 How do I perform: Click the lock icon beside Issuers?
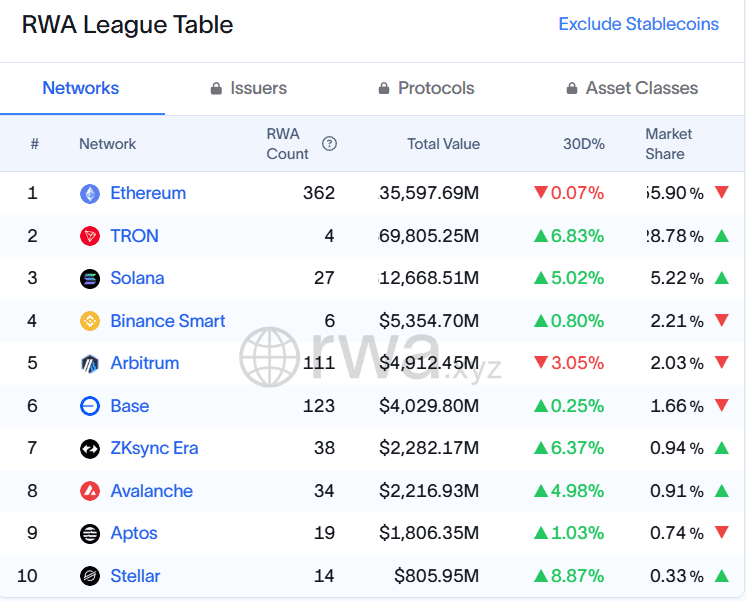(216, 89)
